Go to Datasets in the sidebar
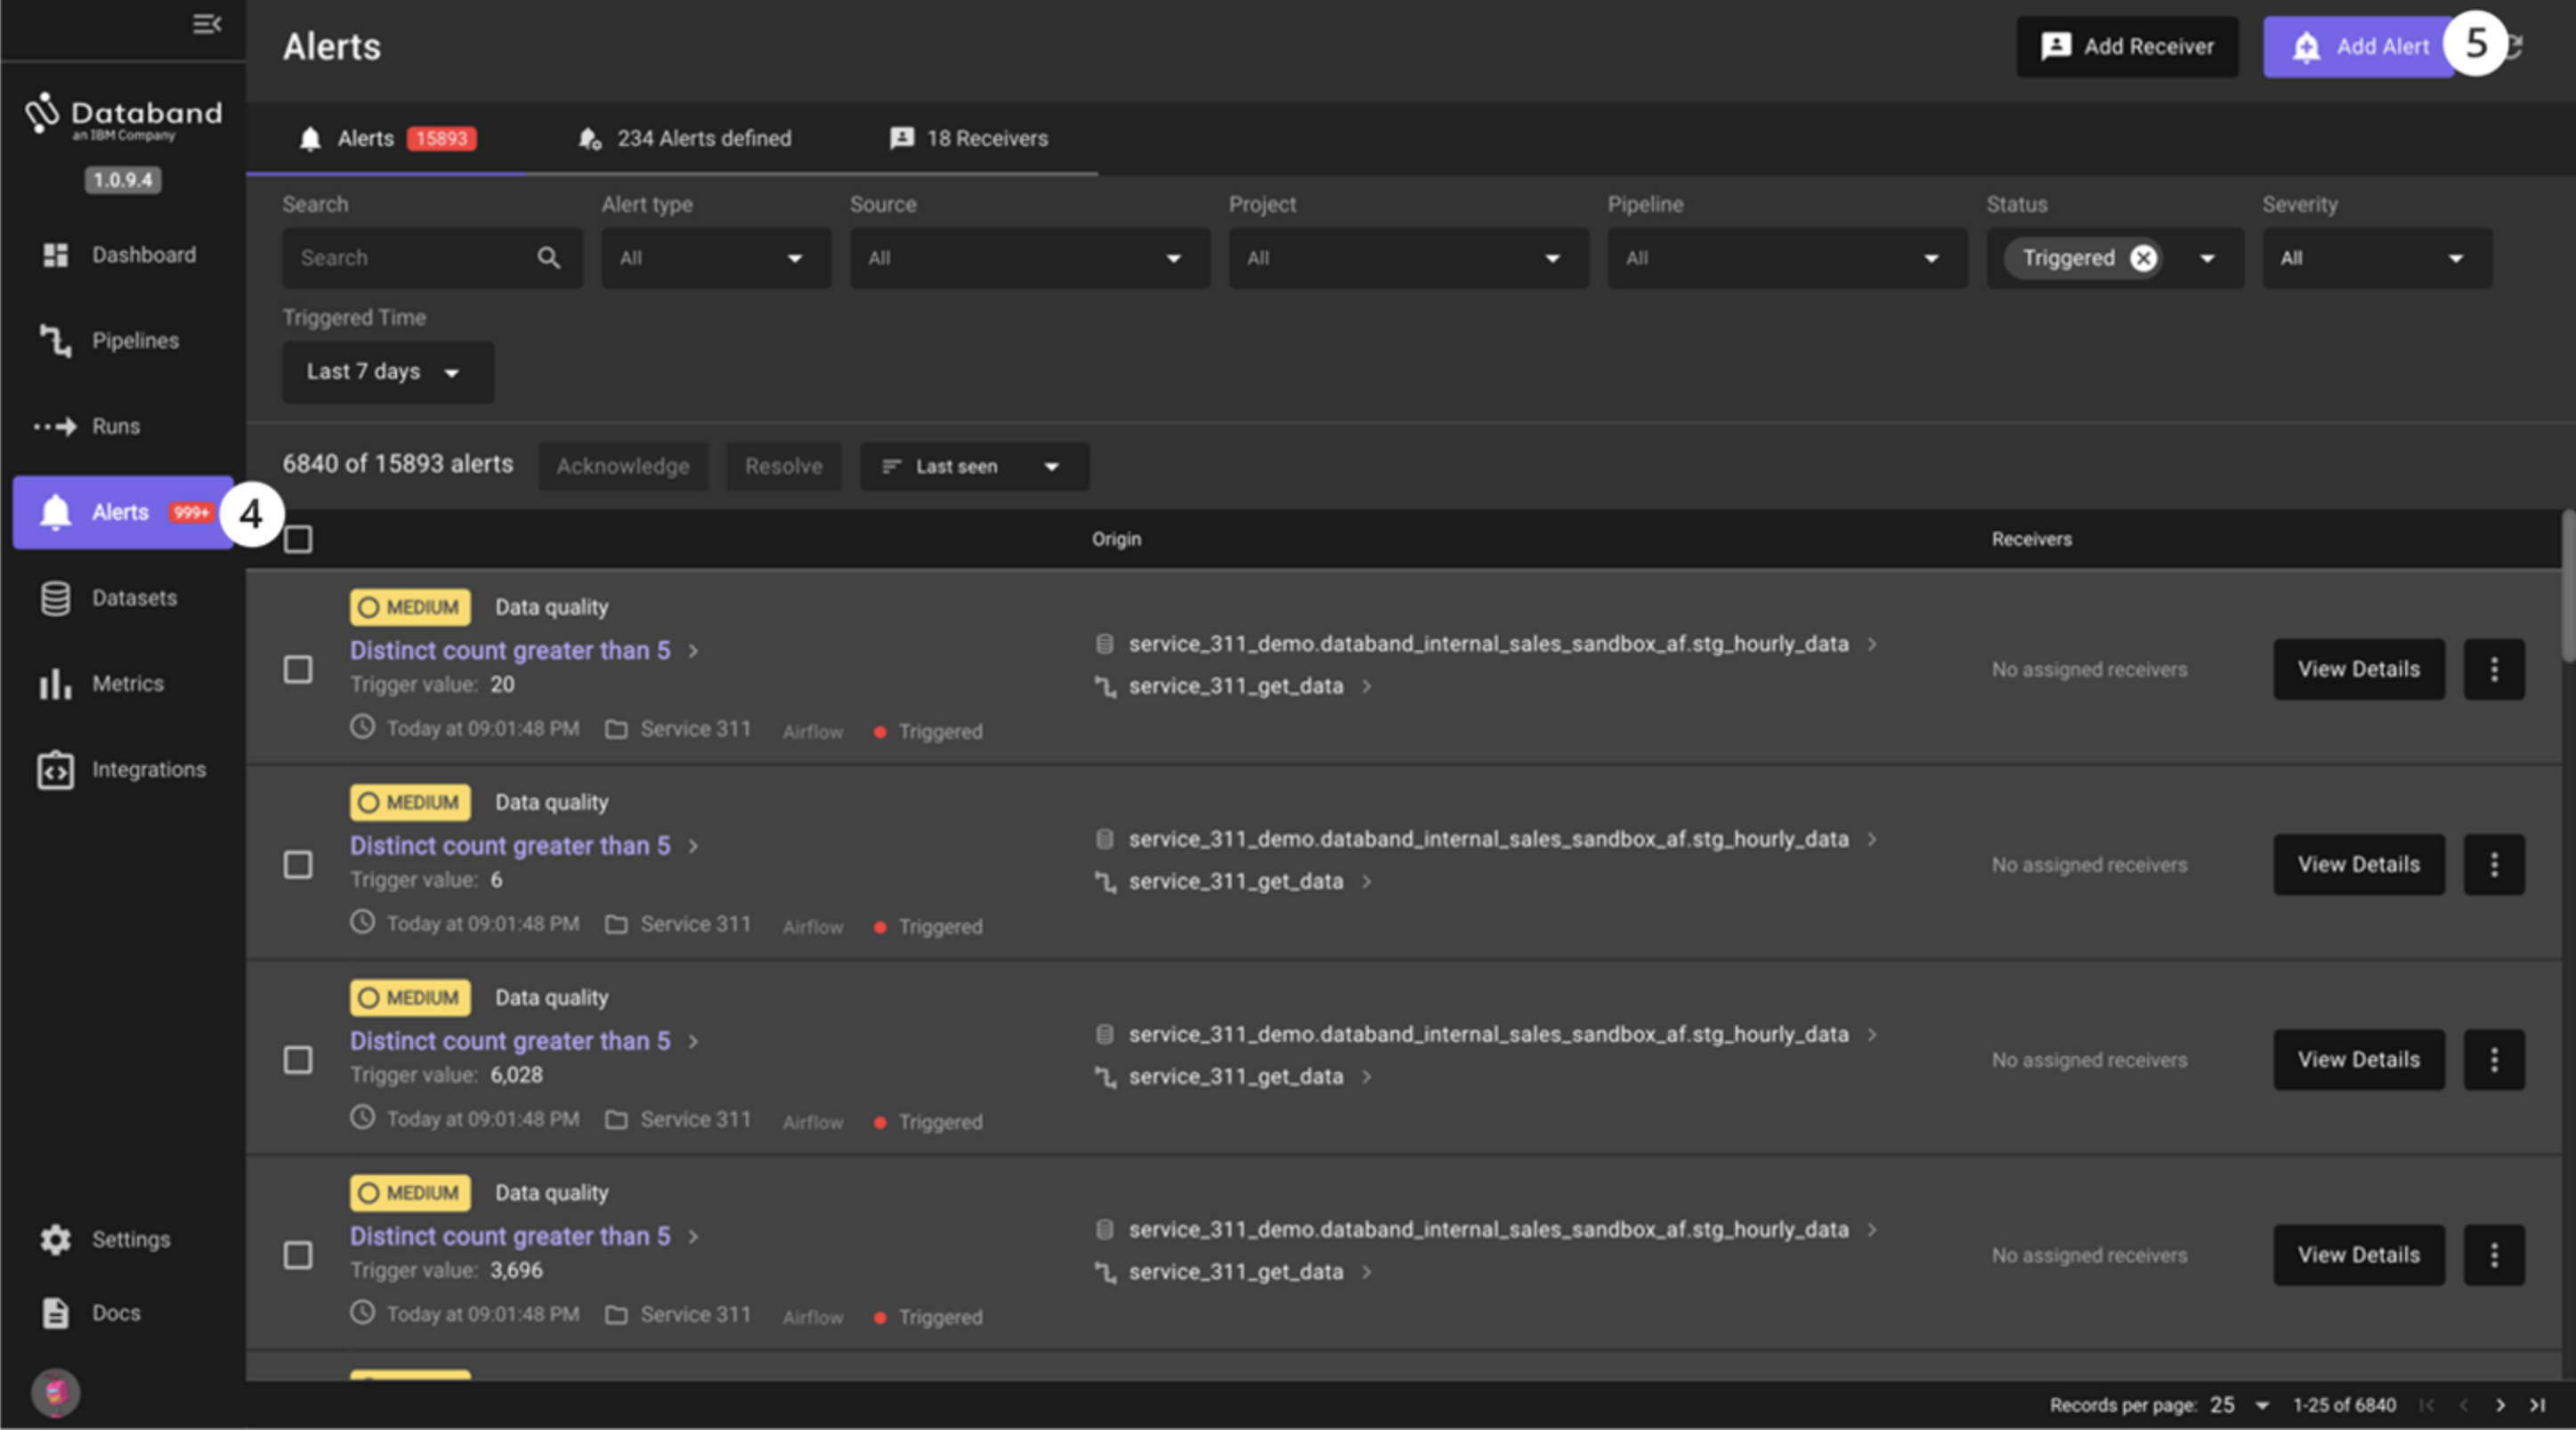 (133, 598)
